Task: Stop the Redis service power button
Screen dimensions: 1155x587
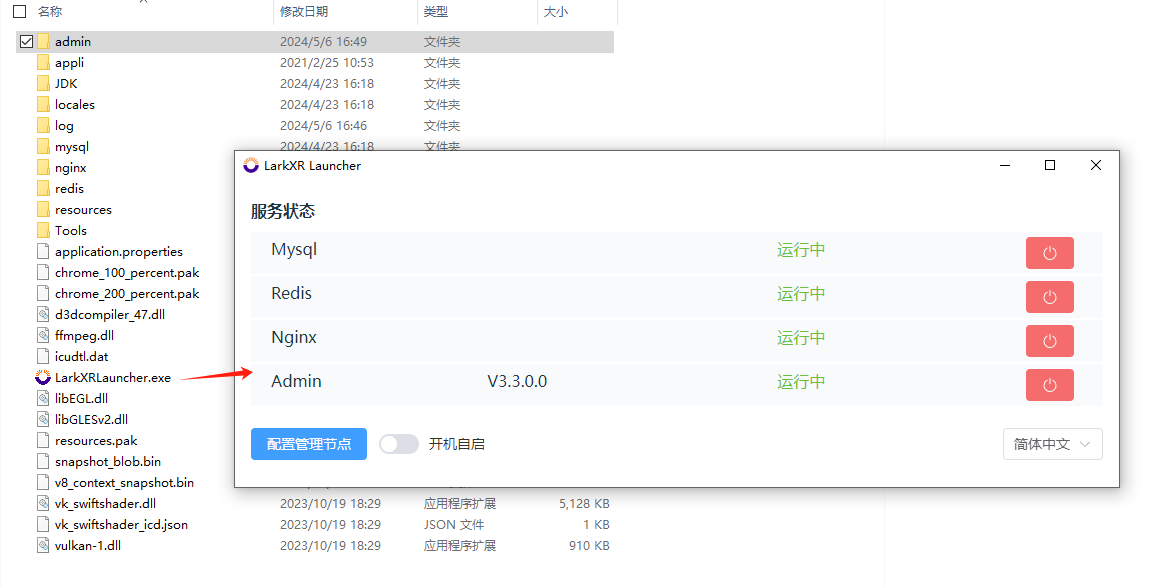Action: 1050,297
